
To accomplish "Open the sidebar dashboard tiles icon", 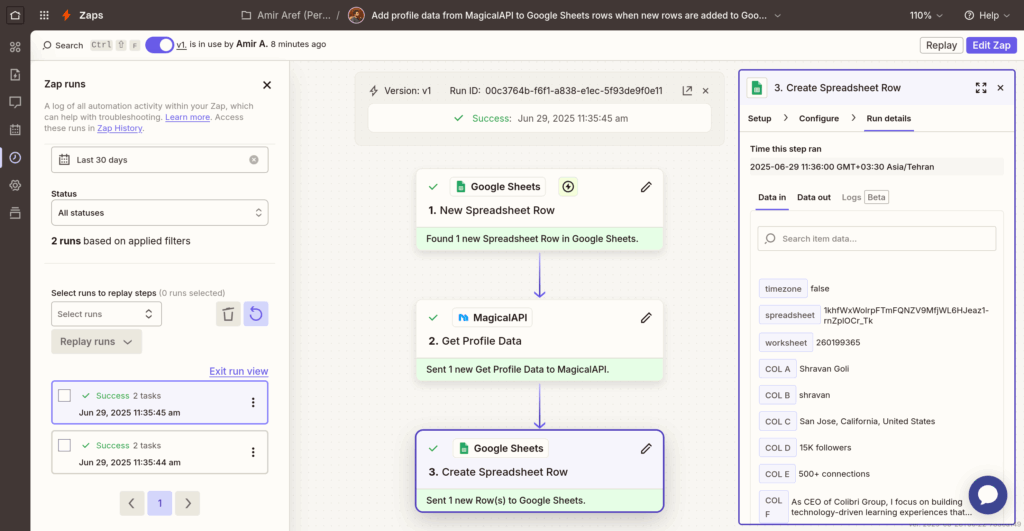I will [x=15, y=47].
